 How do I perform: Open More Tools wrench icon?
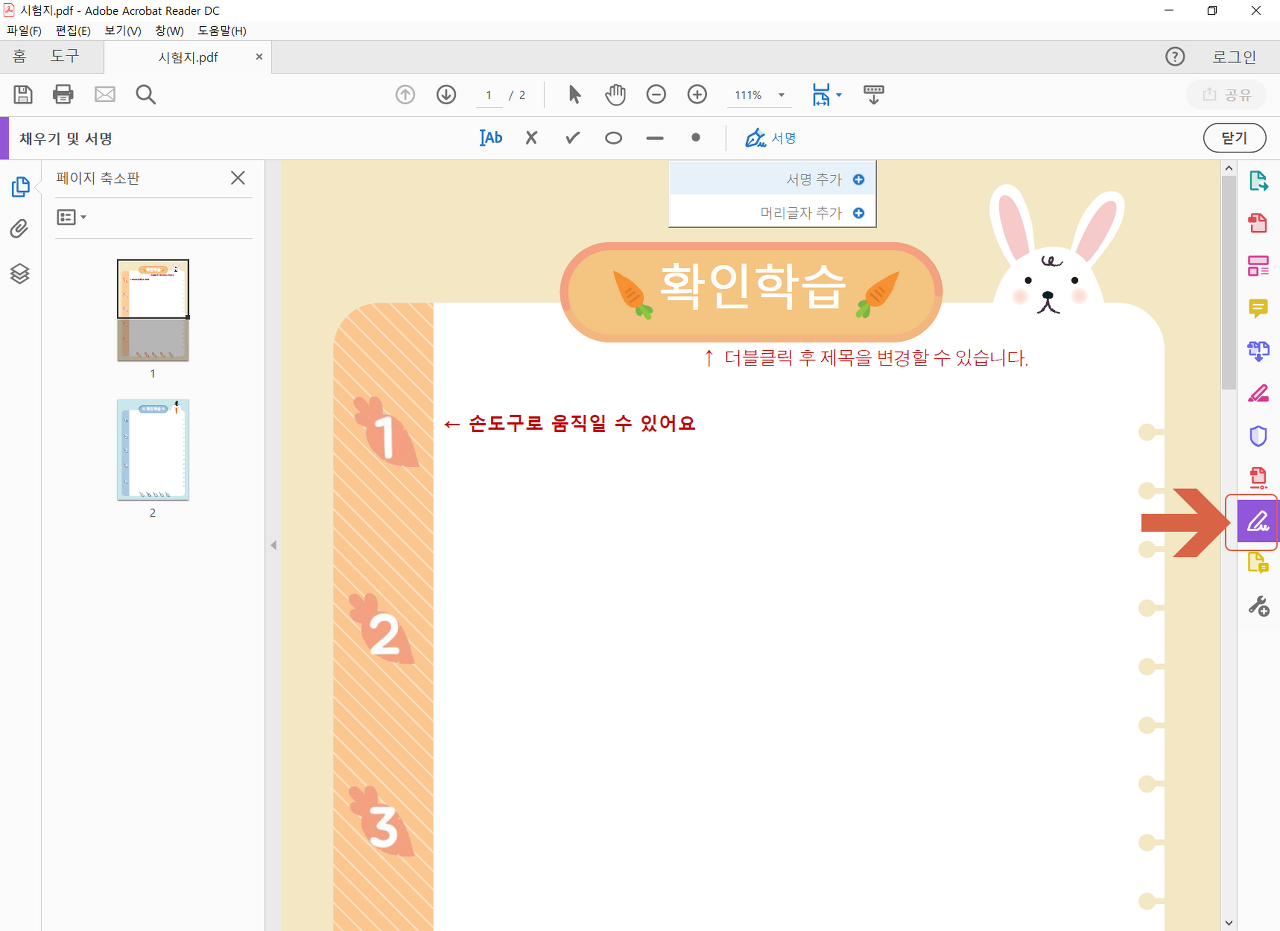(x=1258, y=605)
